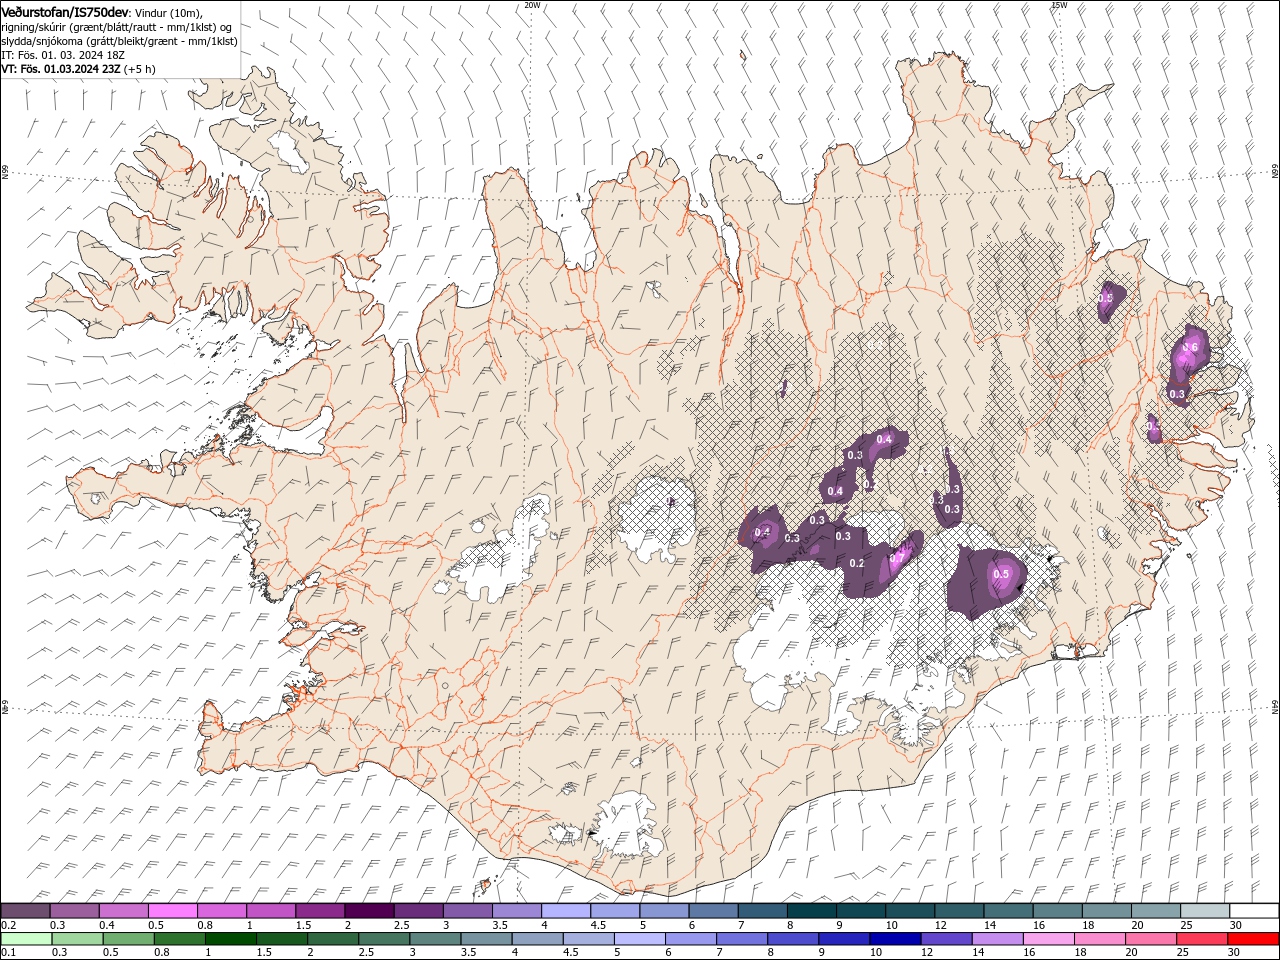Click the top-row legend swatch starting at 0.2
Viewport: 1280px width, 960px height.
tap(25, 911)
